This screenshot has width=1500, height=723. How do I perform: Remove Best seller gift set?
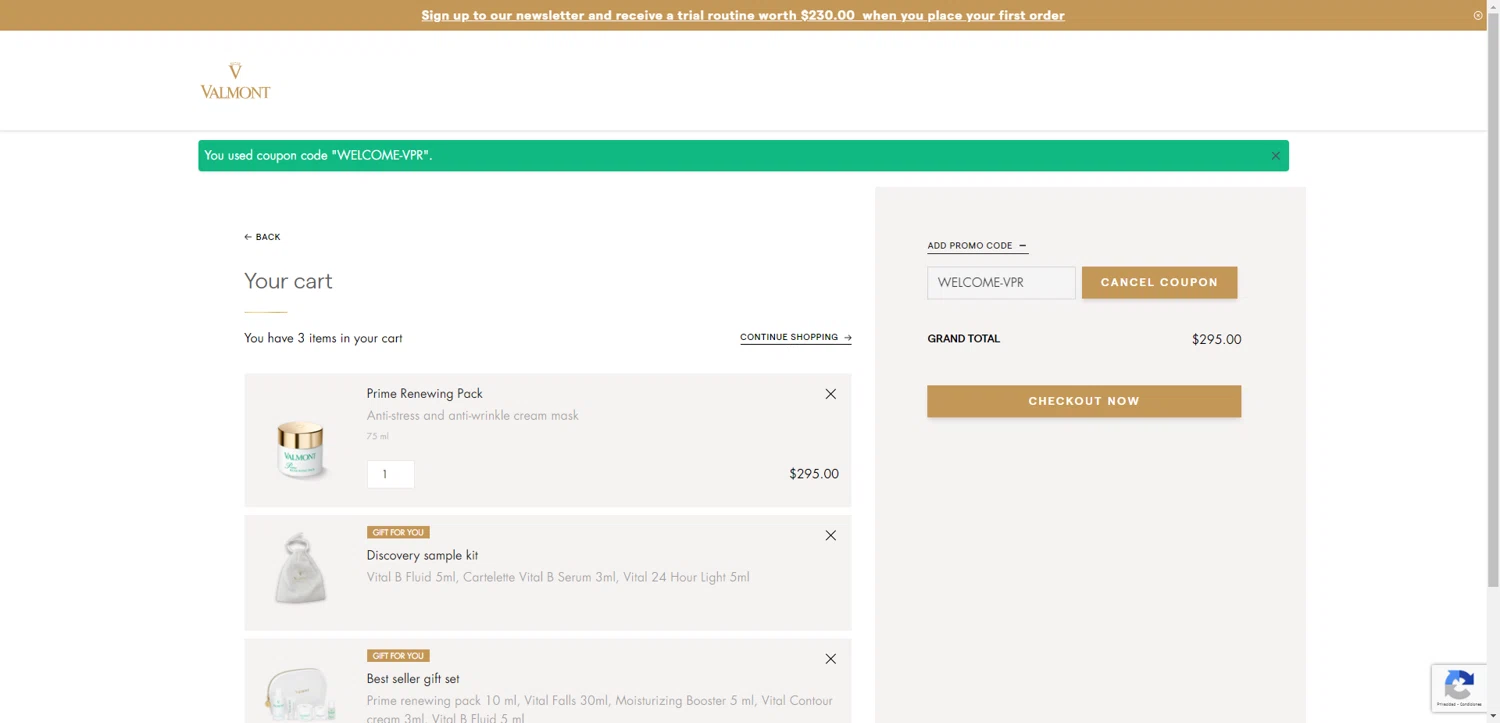pos(830,659)
